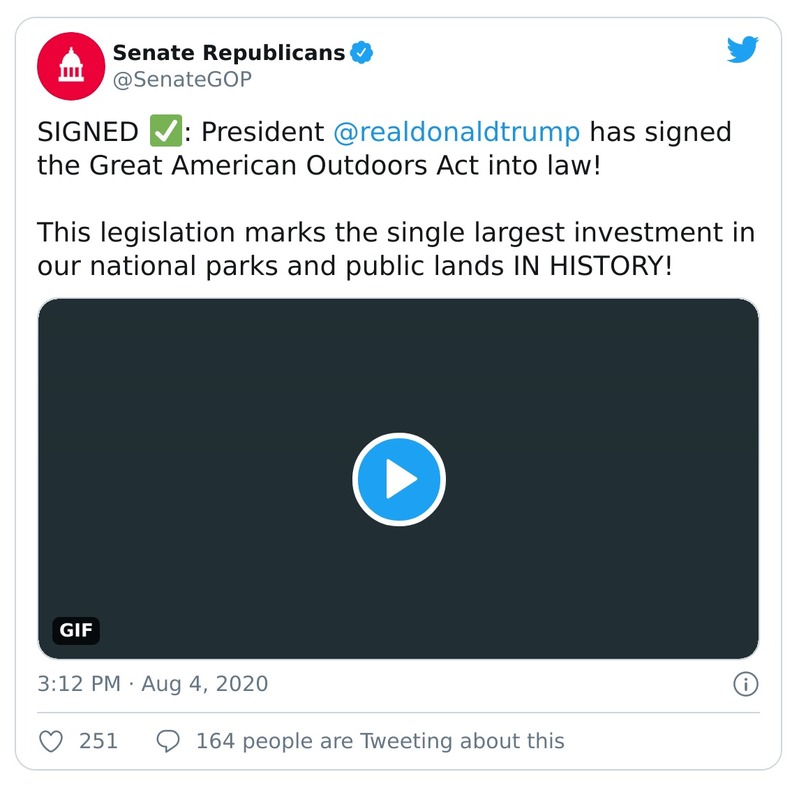Click the Senate Republicans capitol avatar

click(69, 66)
